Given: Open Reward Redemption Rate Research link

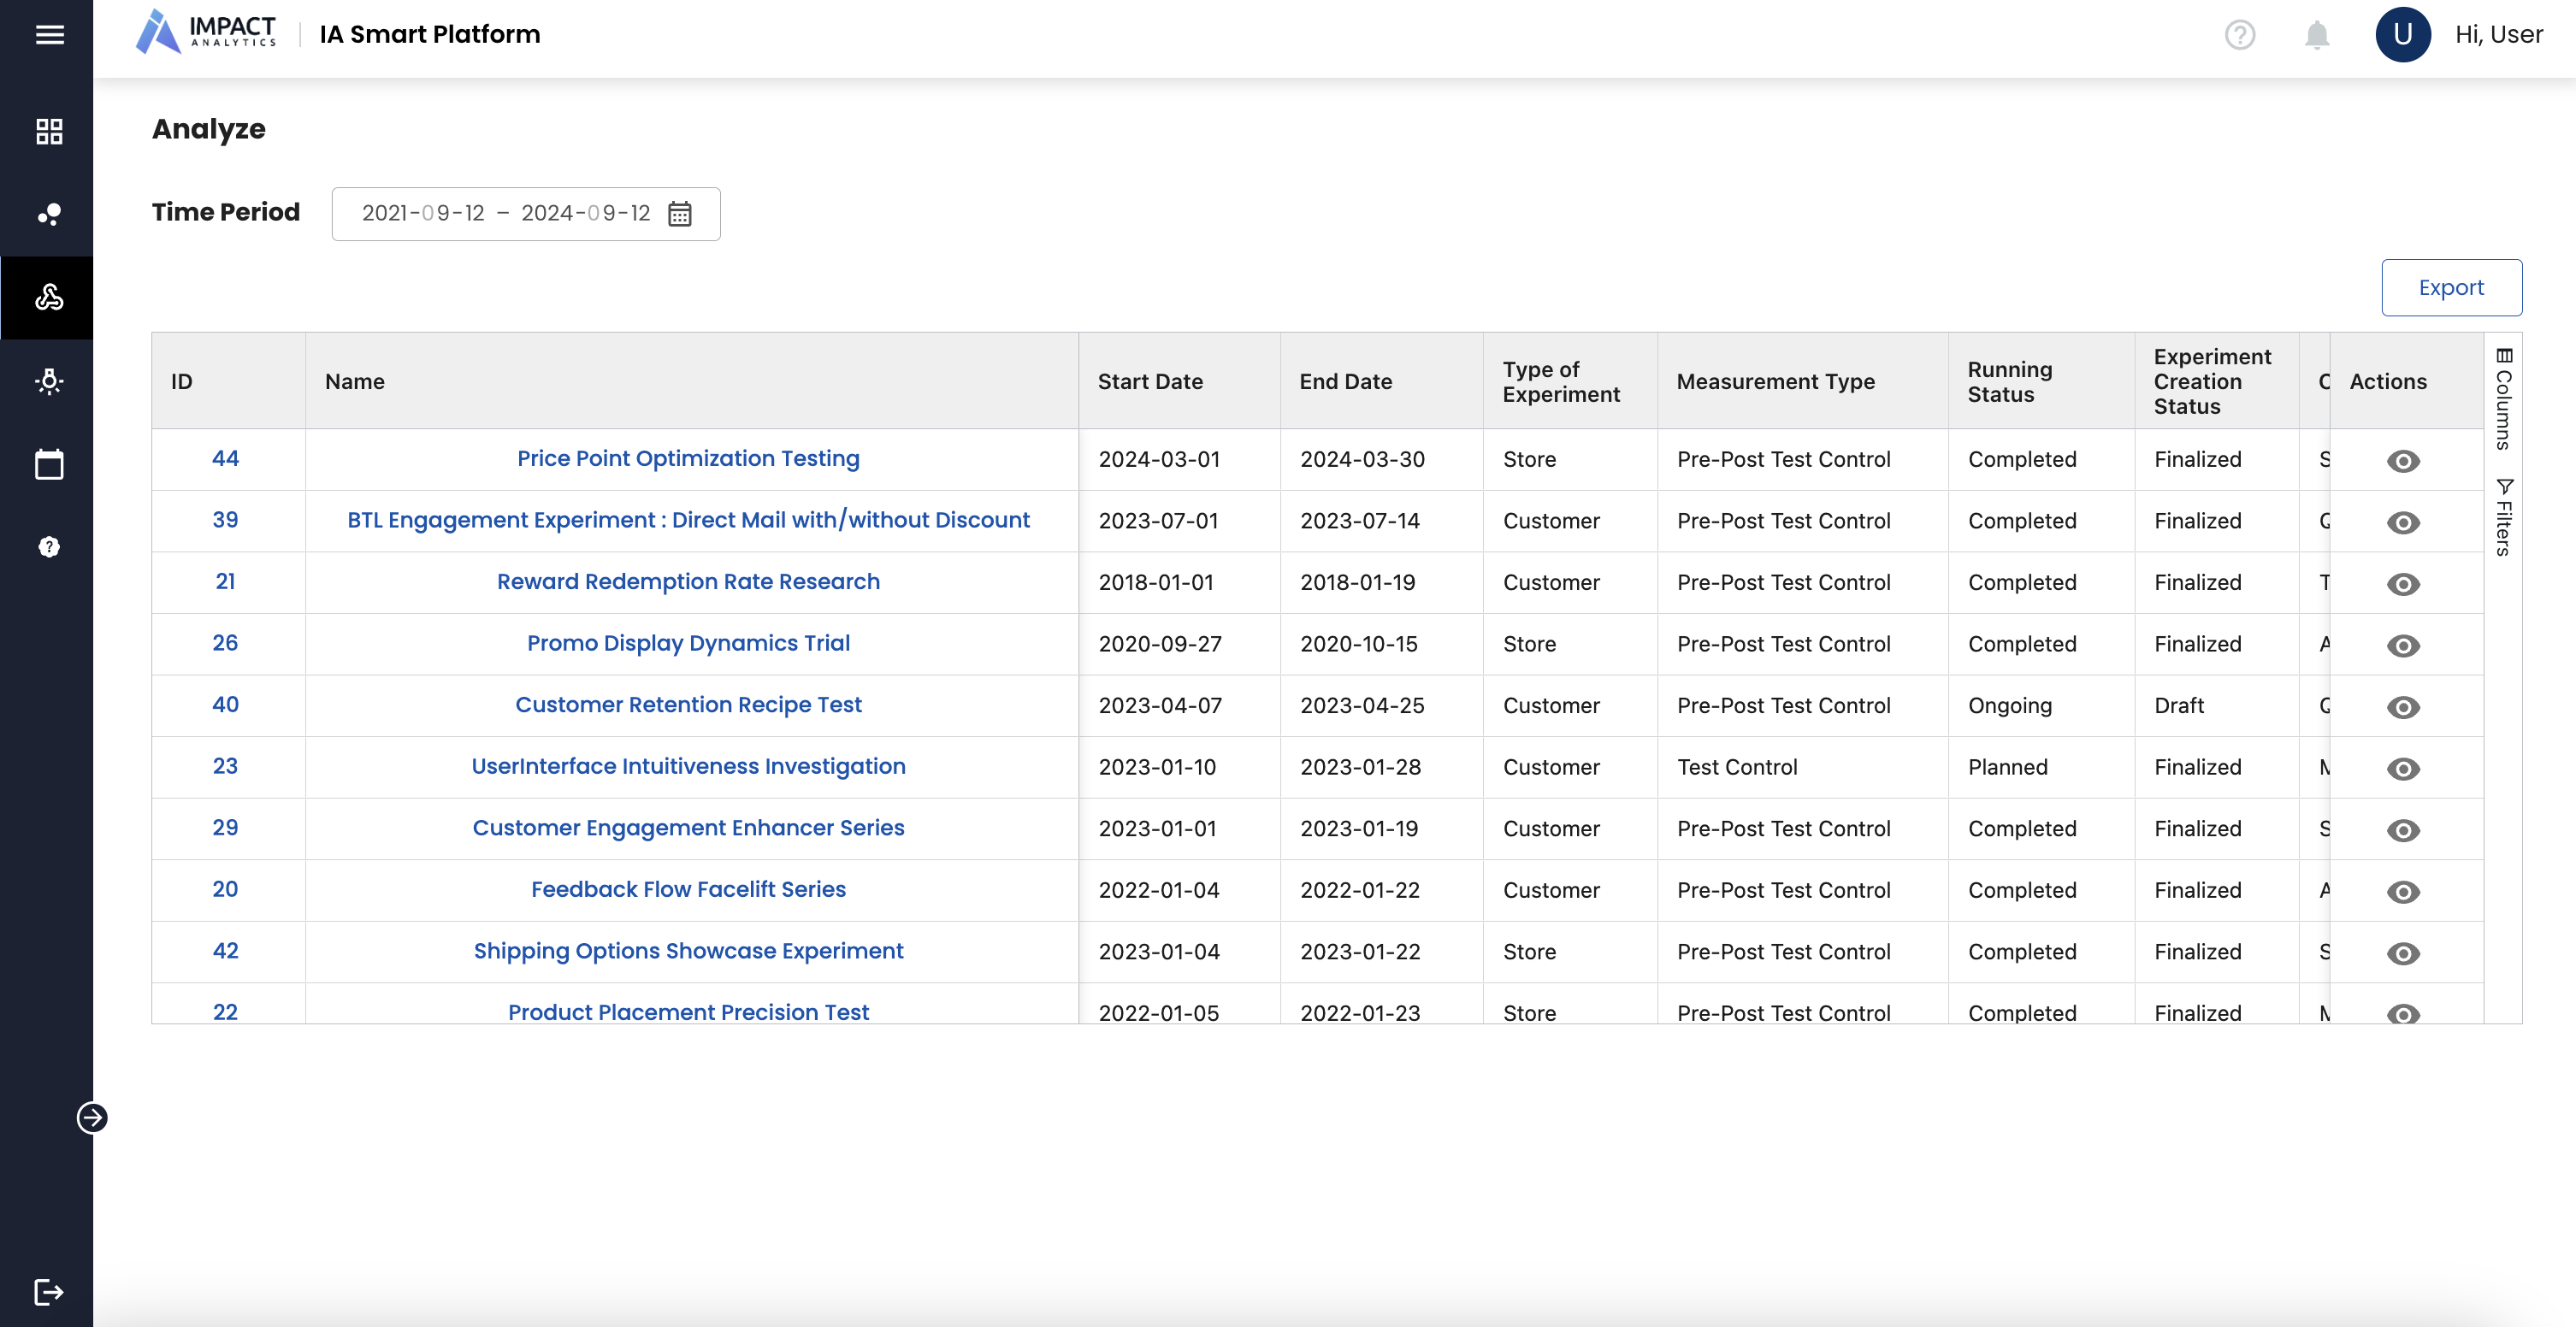Looking at the screenshot, I should pos(688,582).
